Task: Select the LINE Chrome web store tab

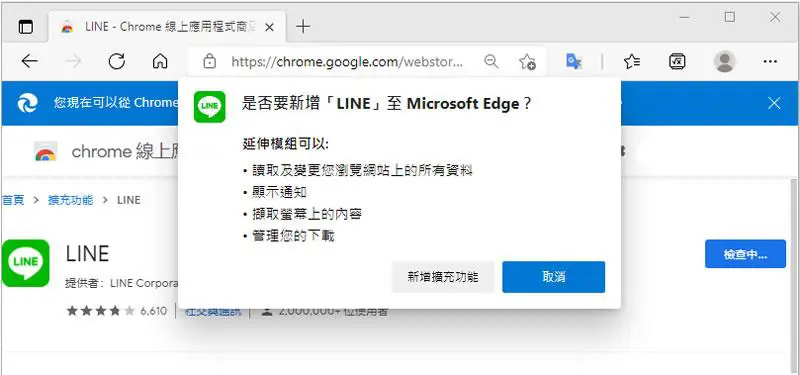Action: click(x=167, y=27)
